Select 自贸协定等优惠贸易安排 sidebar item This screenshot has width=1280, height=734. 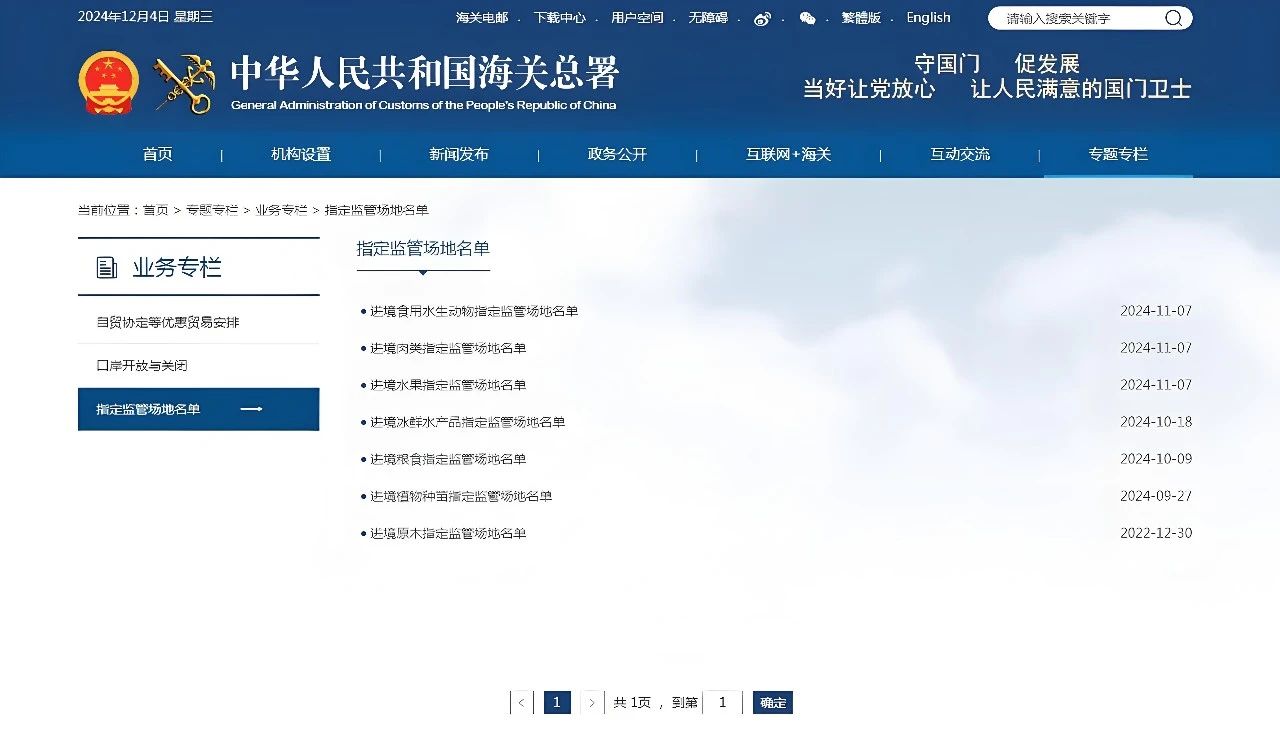tap(168, 323)
